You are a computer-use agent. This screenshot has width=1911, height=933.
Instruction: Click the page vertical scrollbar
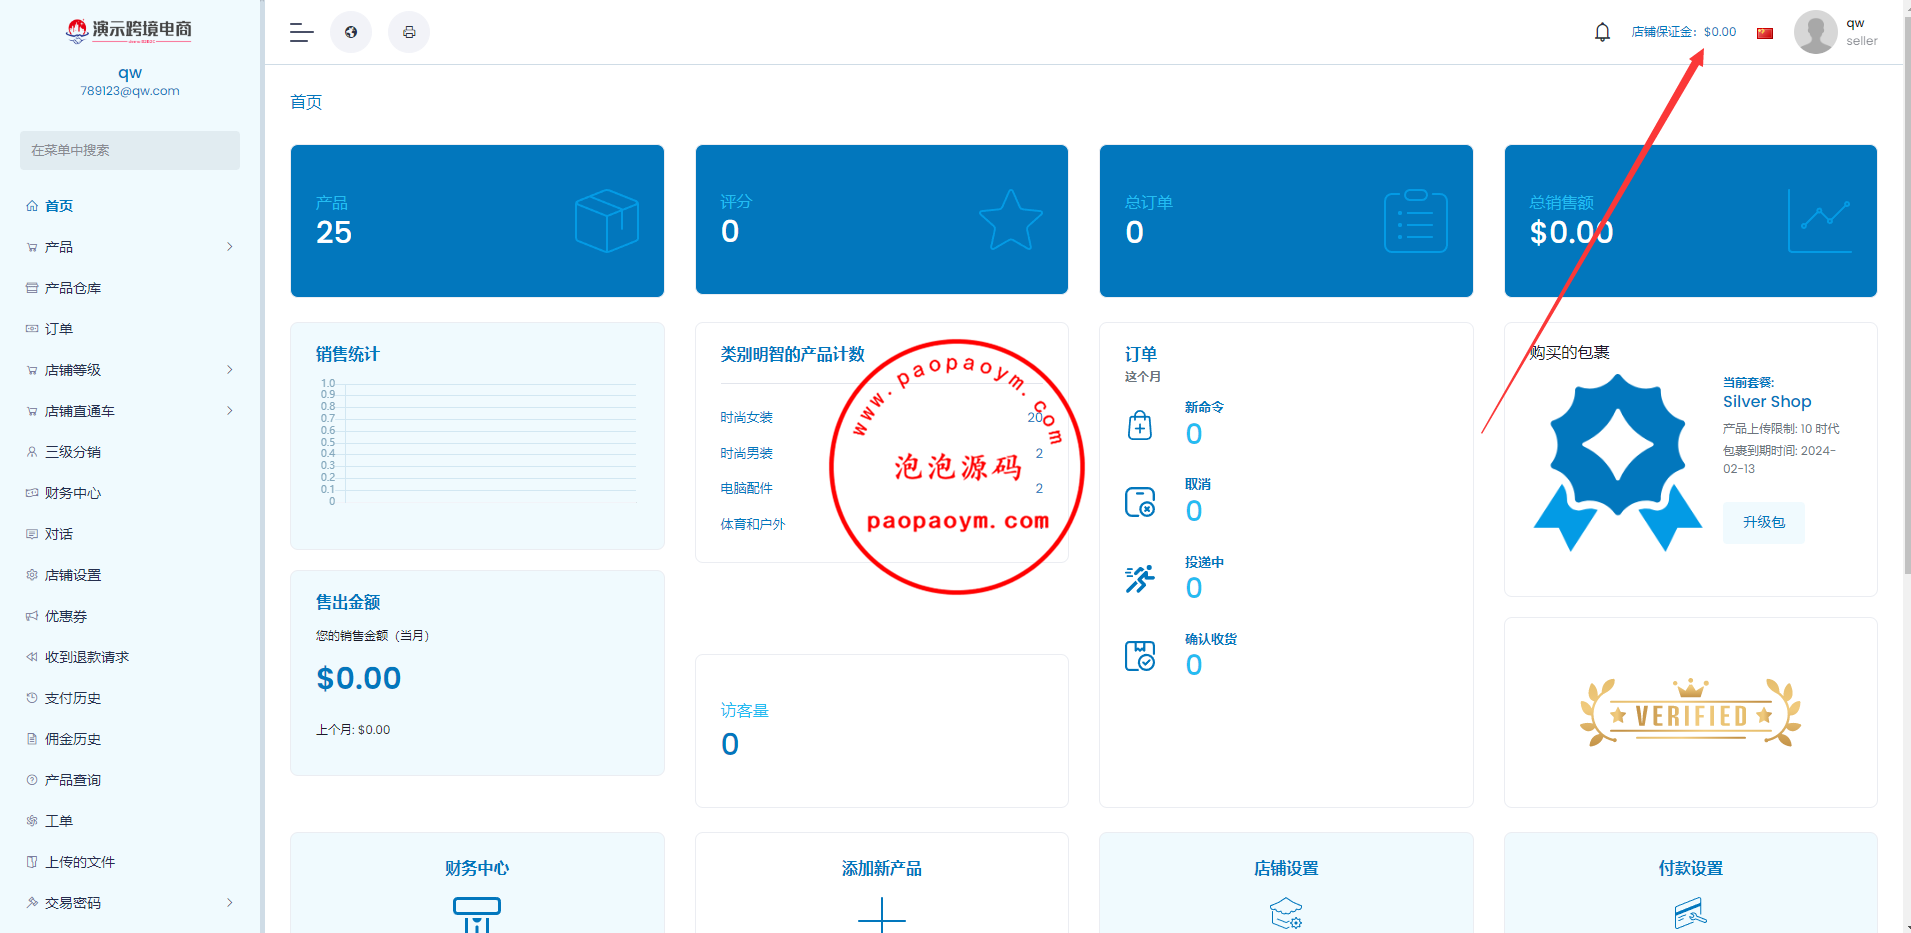coord(1906,300)
